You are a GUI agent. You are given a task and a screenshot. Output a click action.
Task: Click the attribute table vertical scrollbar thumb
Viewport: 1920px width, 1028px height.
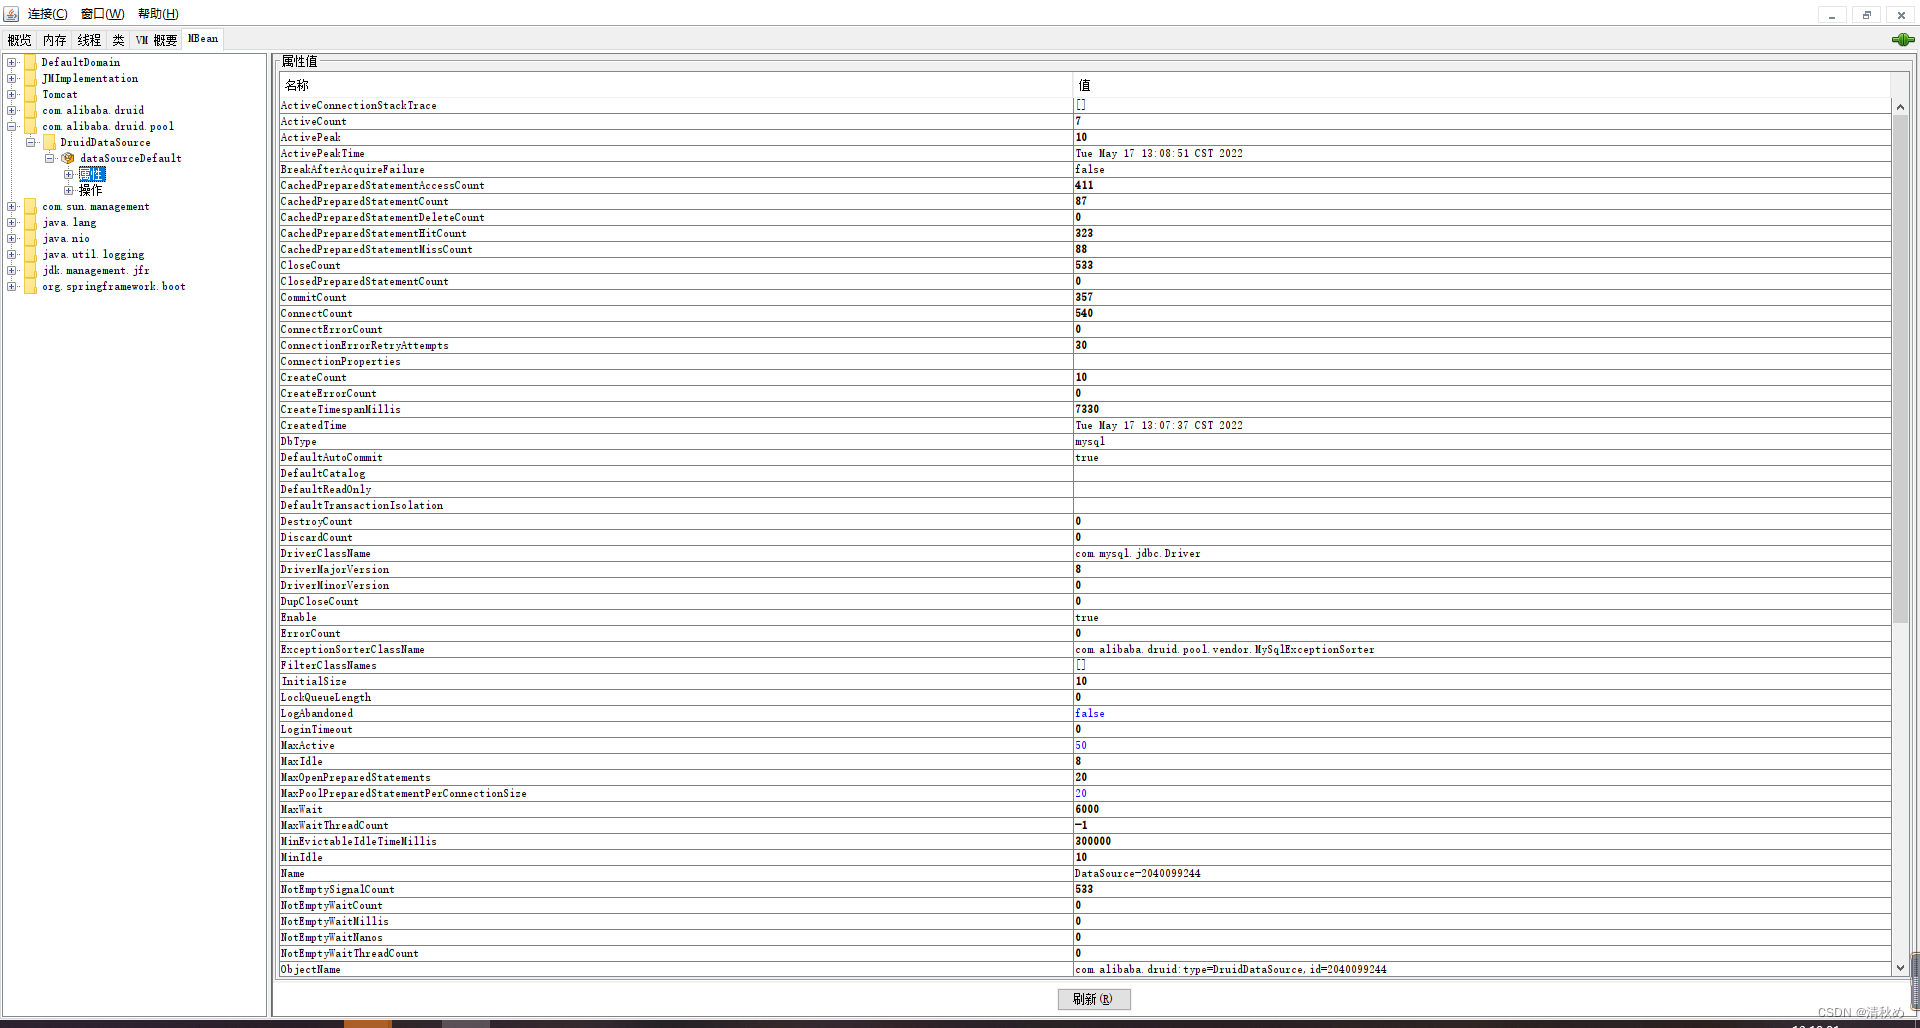point(1900,370)
